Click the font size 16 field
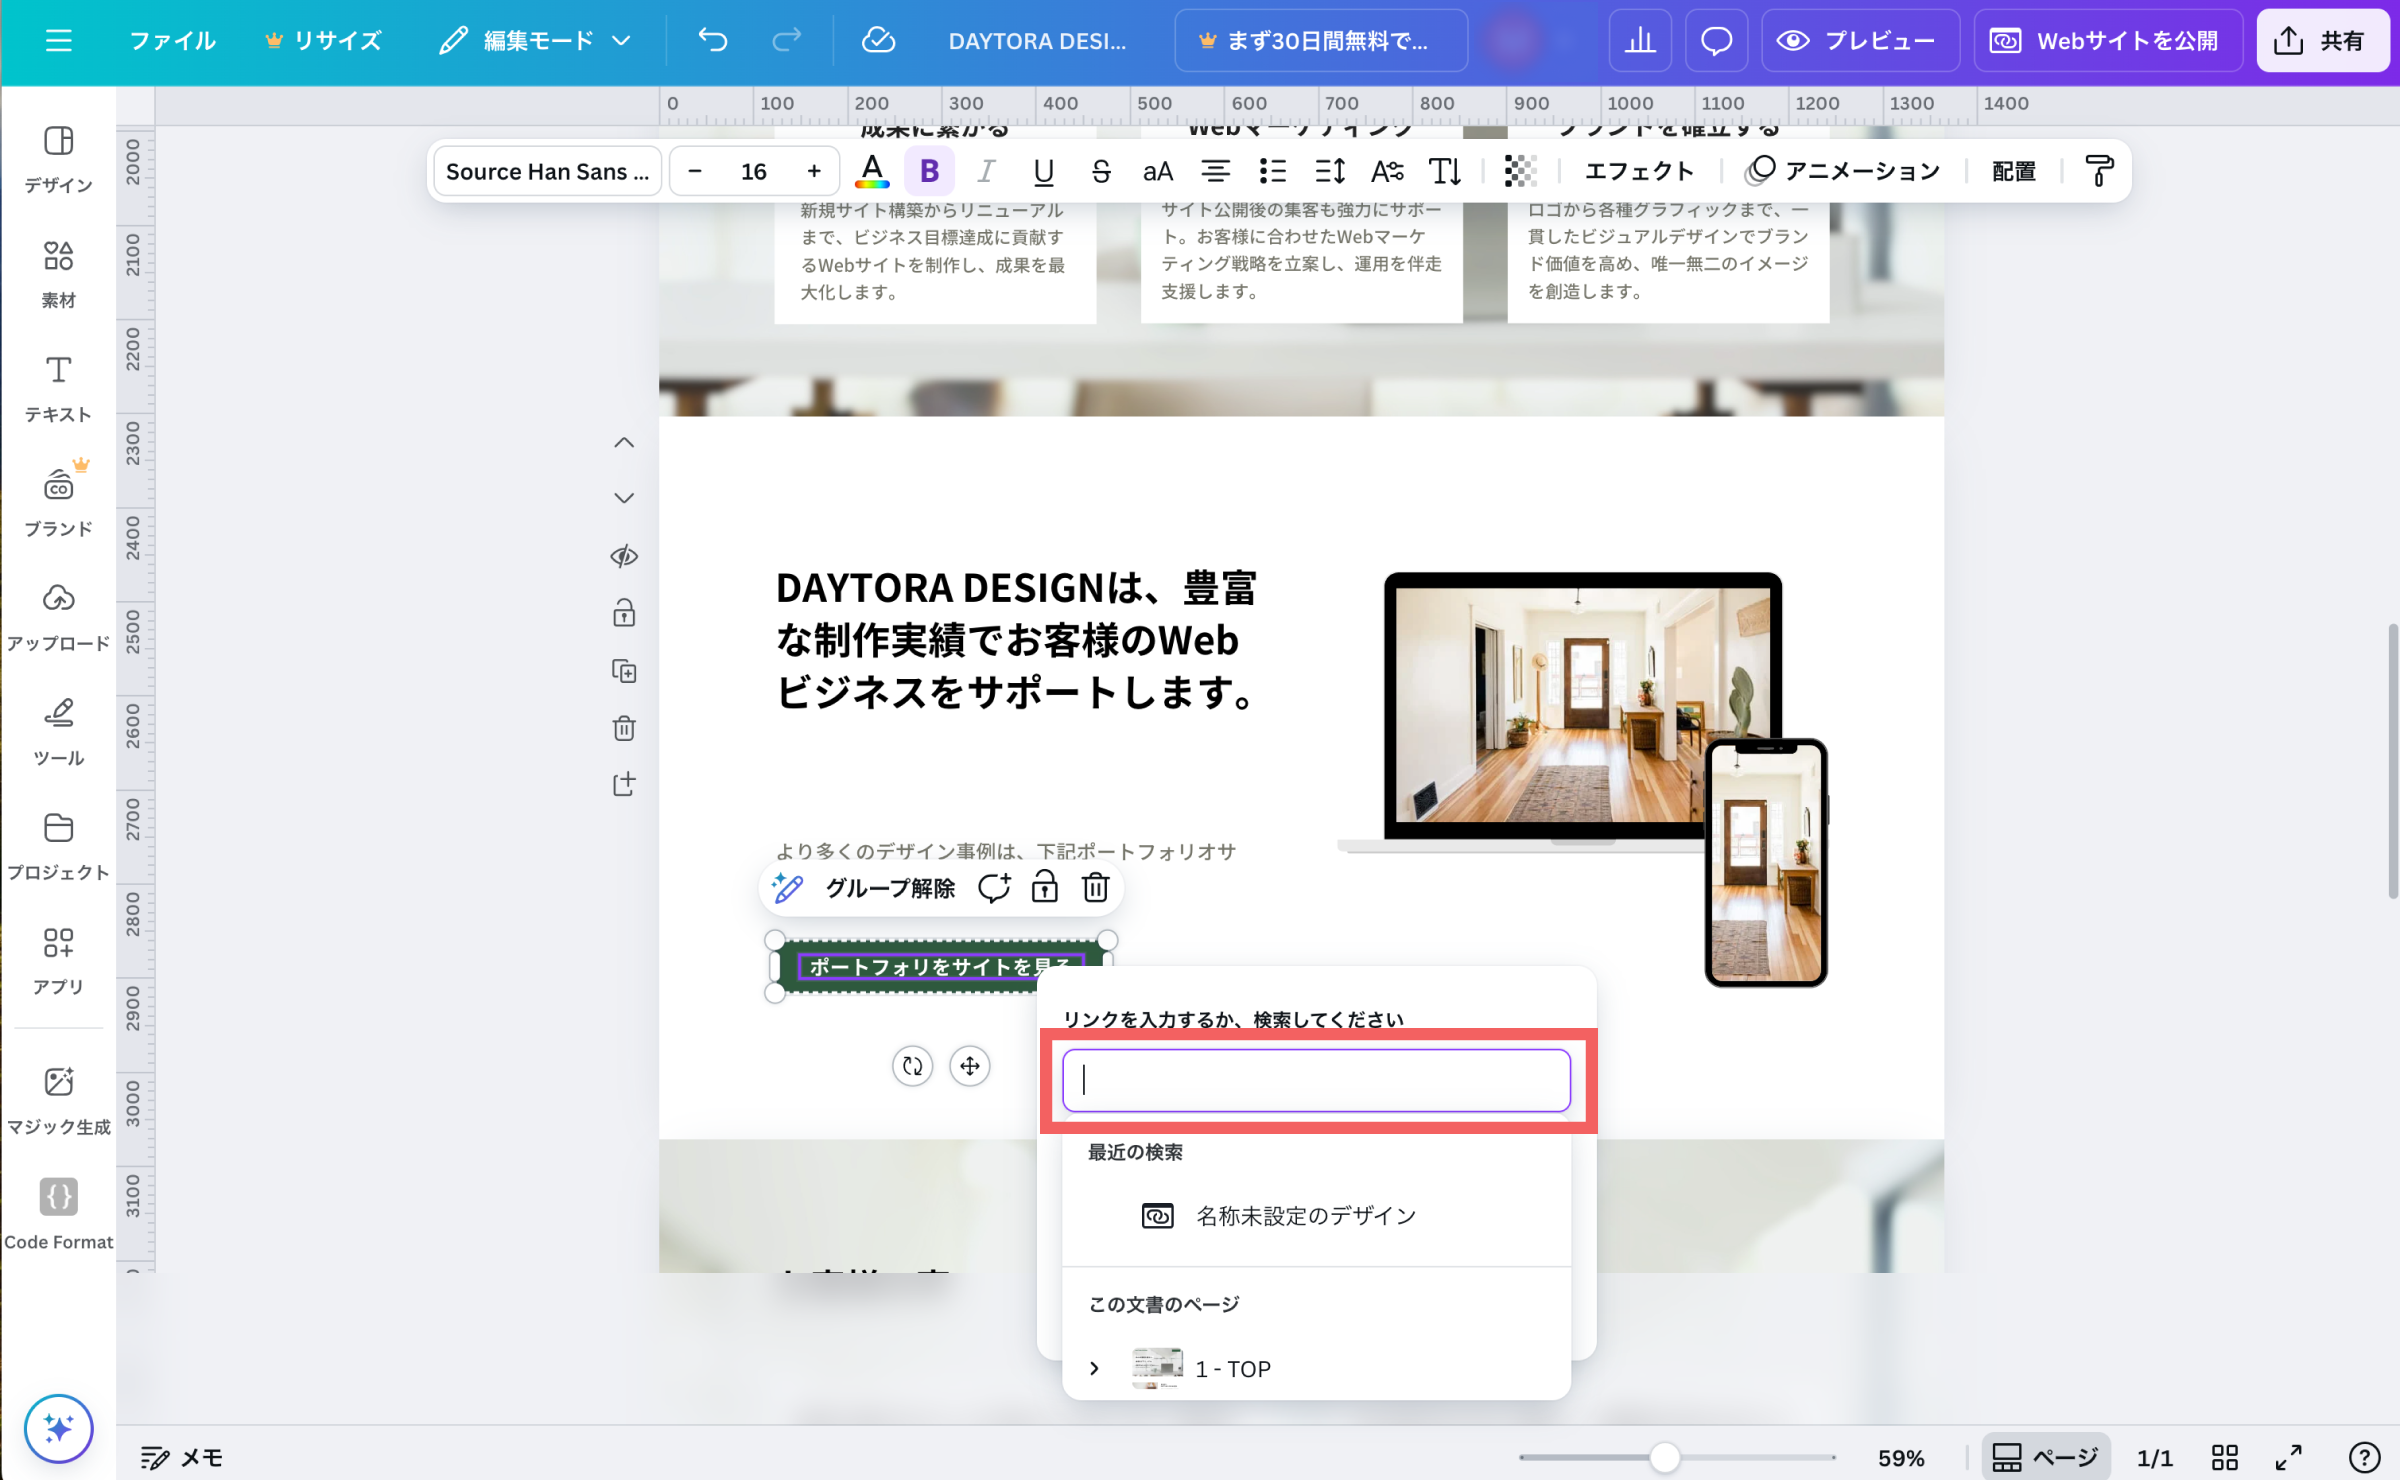The image size is (2400, 1480). point(754,171)
